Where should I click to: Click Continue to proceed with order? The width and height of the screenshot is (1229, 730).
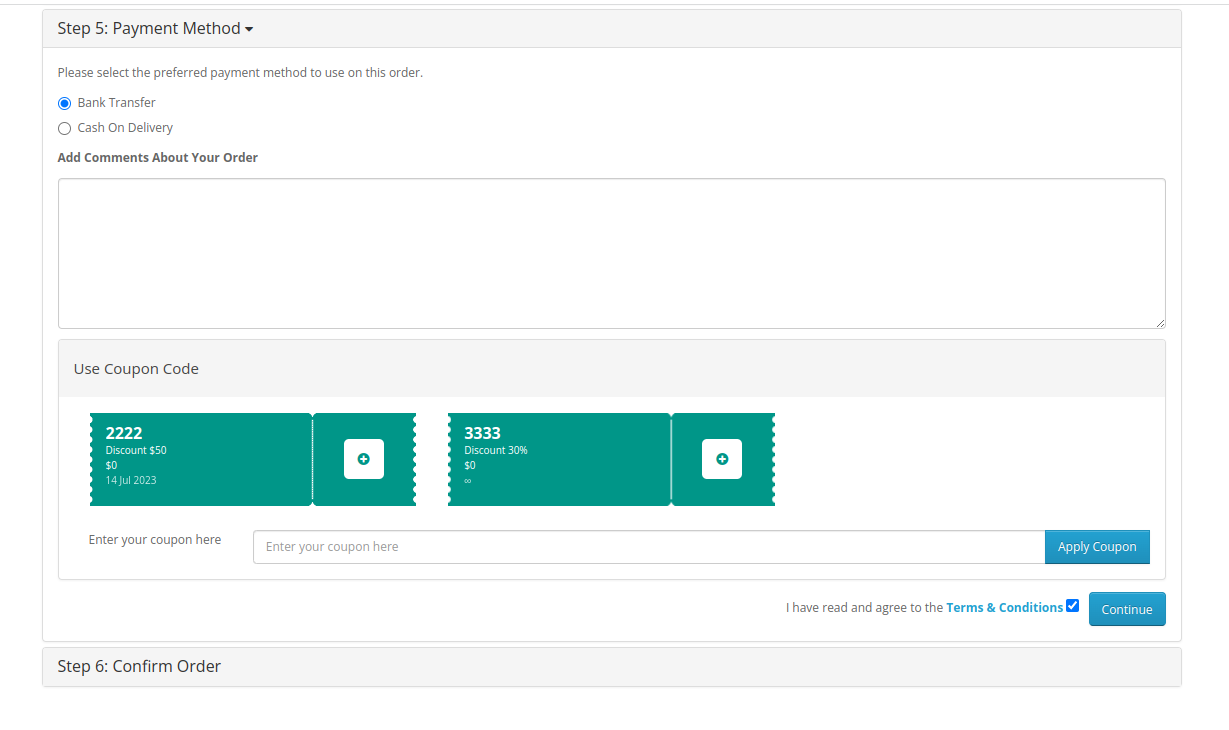[x=1127, y=609]
